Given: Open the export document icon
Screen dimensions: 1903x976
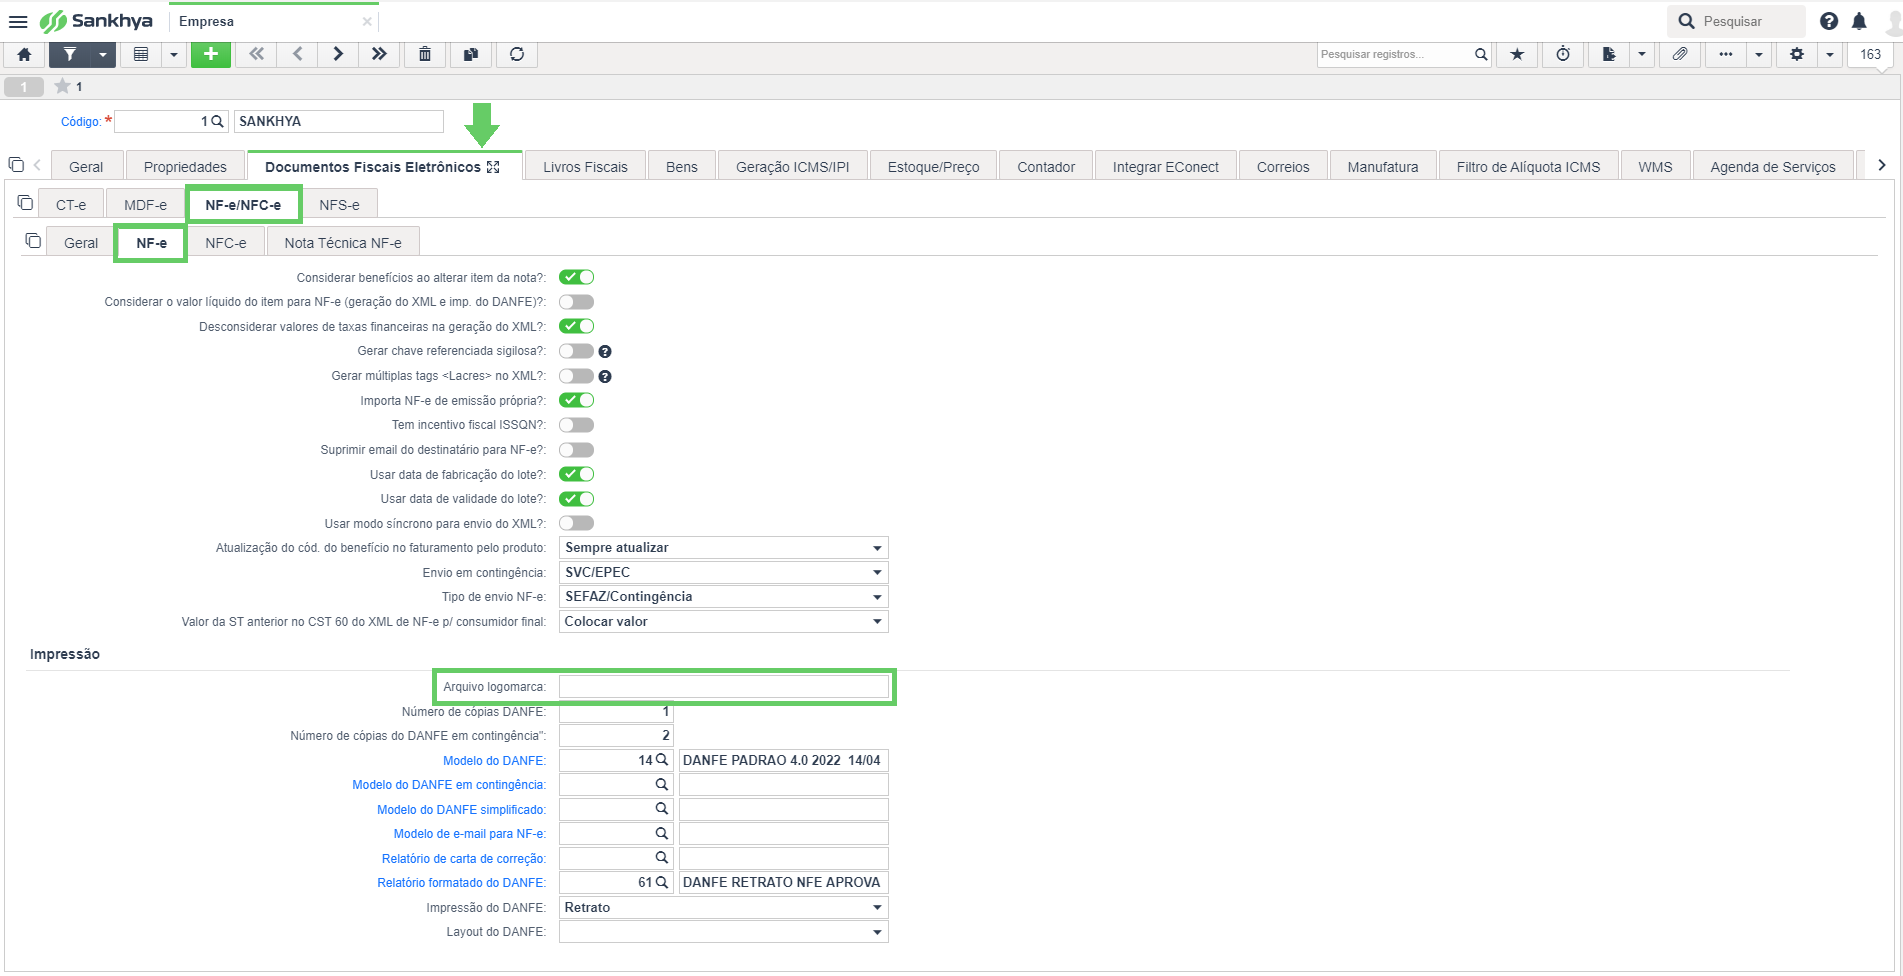Looking at the screenshot, I should point(1609,54).
